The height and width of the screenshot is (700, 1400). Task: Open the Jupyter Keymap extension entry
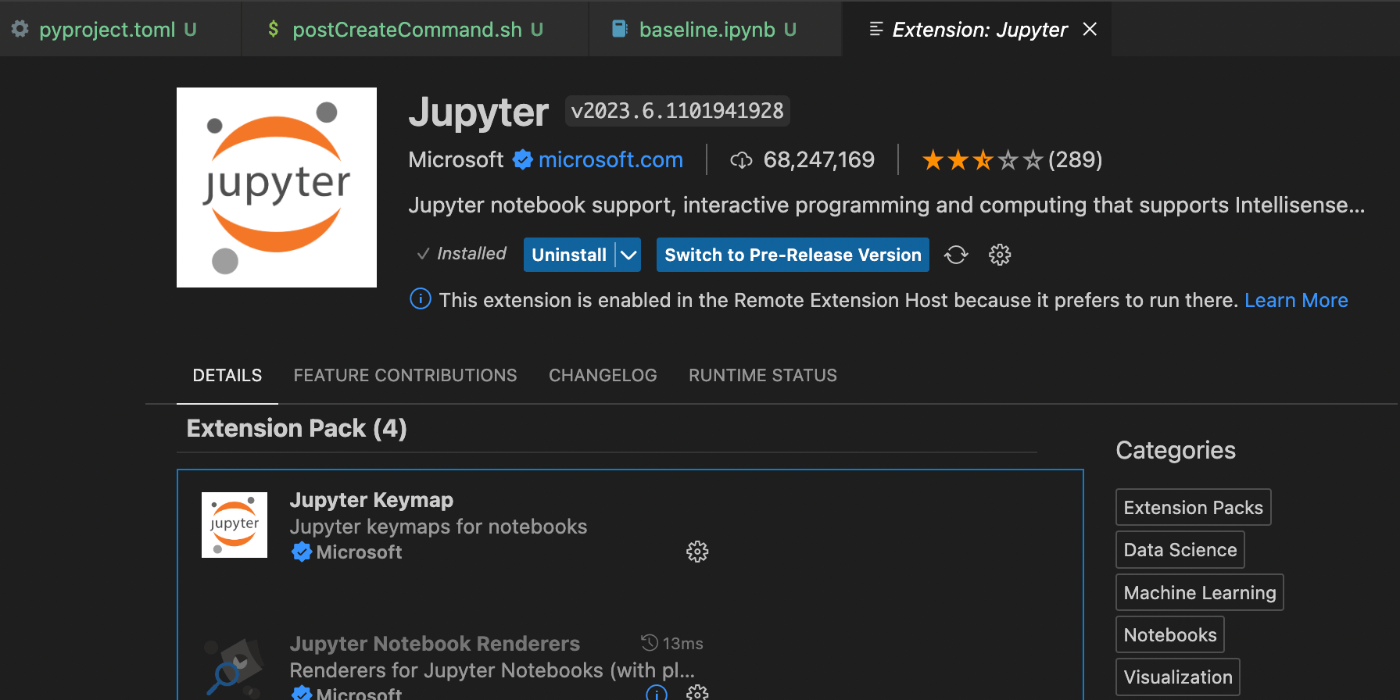(372, 500)
